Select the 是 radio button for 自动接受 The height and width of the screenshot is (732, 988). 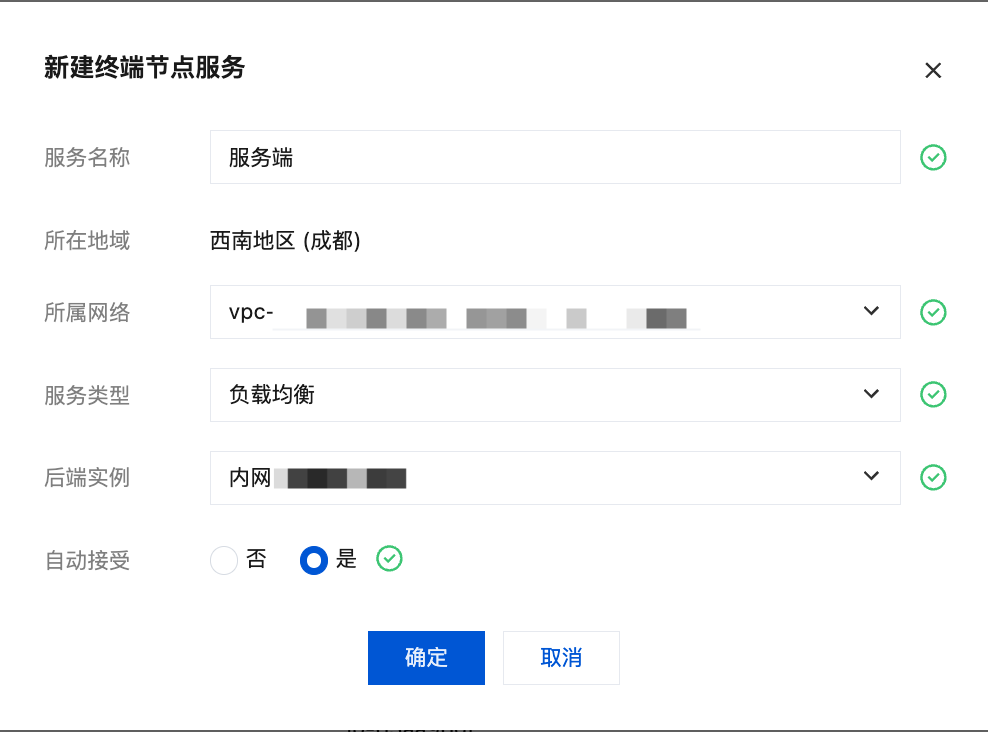point(314,560)
